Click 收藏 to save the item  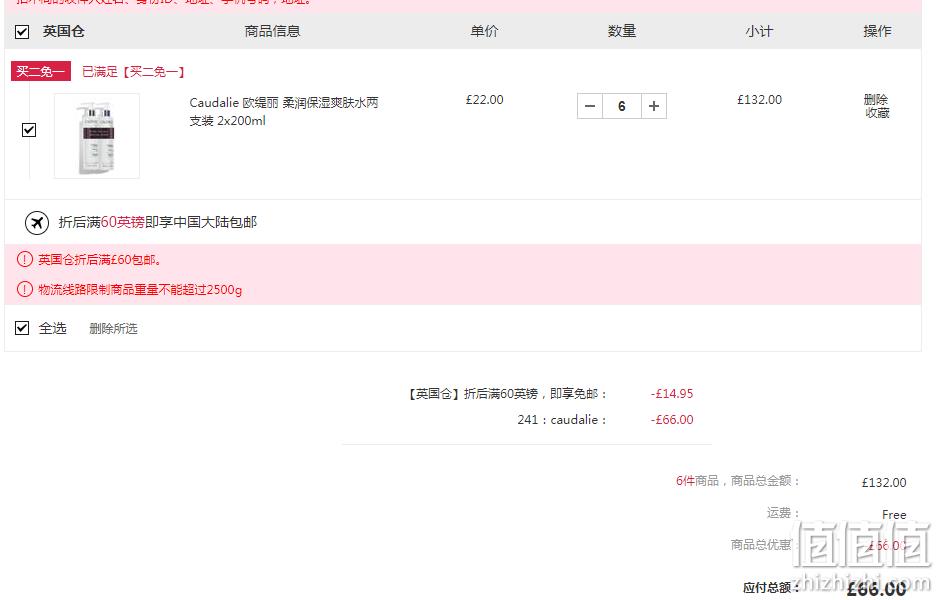(877, 113)
